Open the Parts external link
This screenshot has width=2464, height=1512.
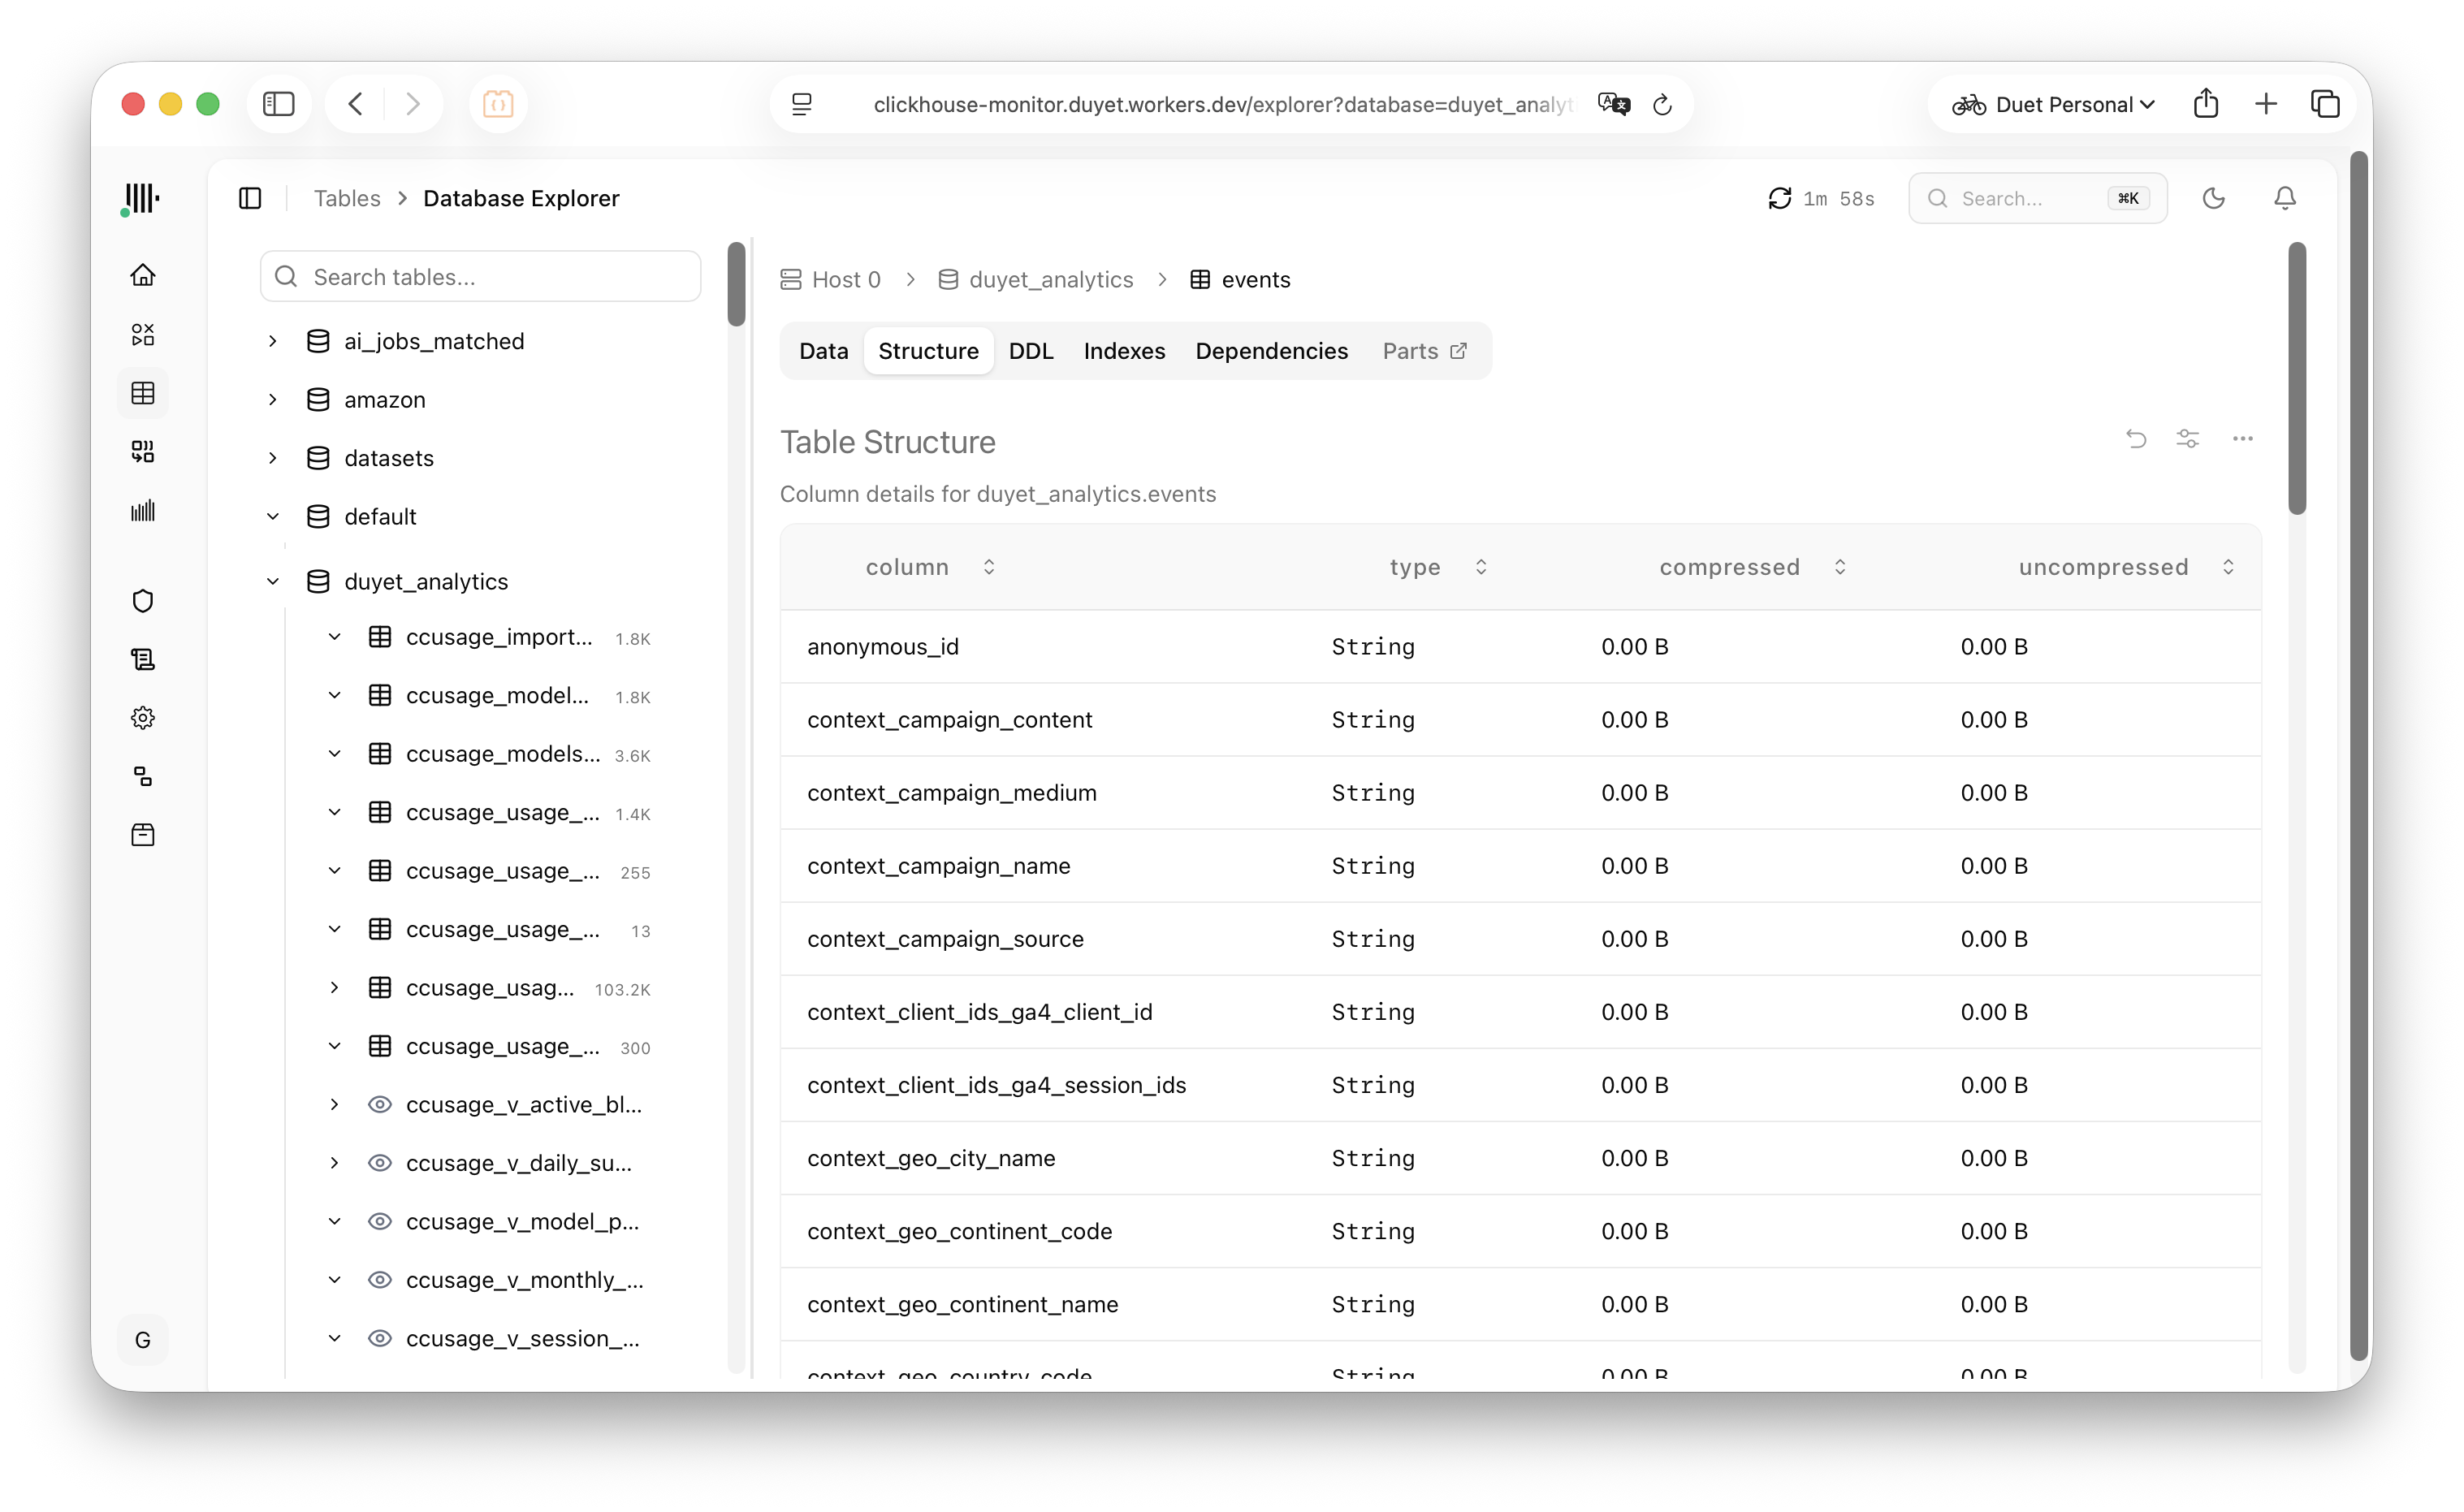(x=1424, y=351)
